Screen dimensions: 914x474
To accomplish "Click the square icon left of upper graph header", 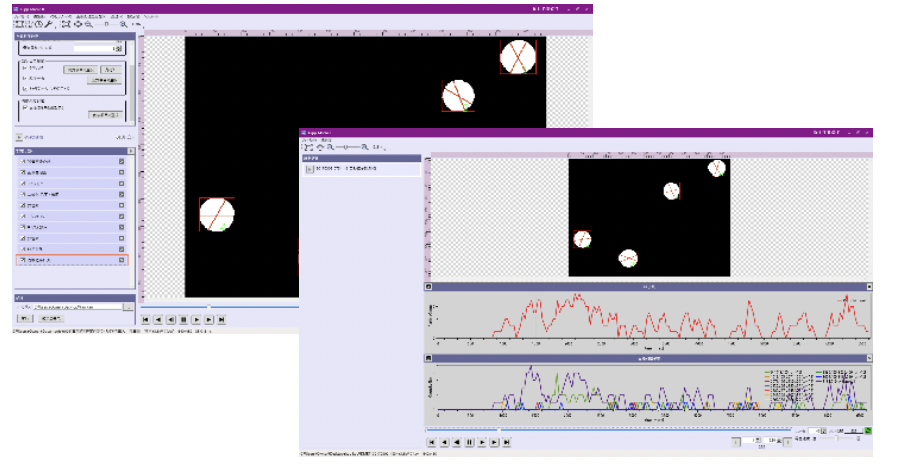I will 428,286.
